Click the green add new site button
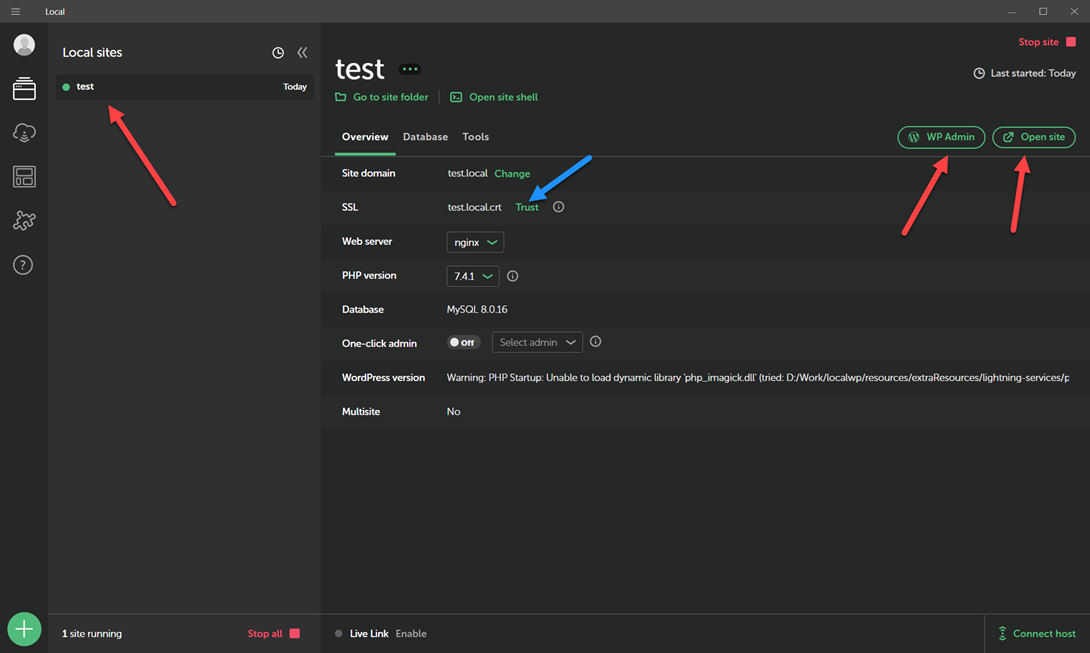Image resolution: width=1090 pixels, height=653 pixels. coord(24,629)
